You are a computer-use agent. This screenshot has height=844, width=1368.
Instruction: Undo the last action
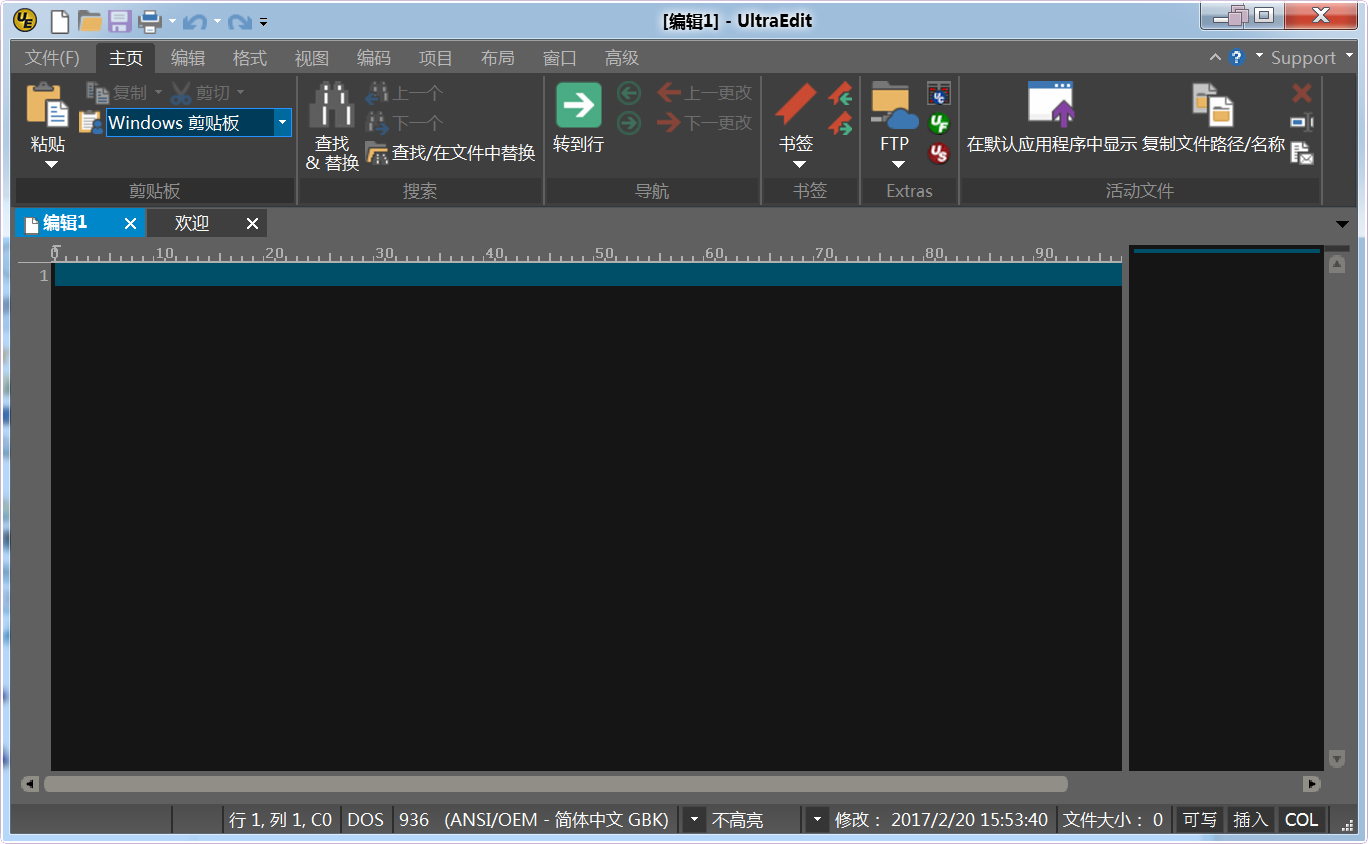(x=194, y=21)
